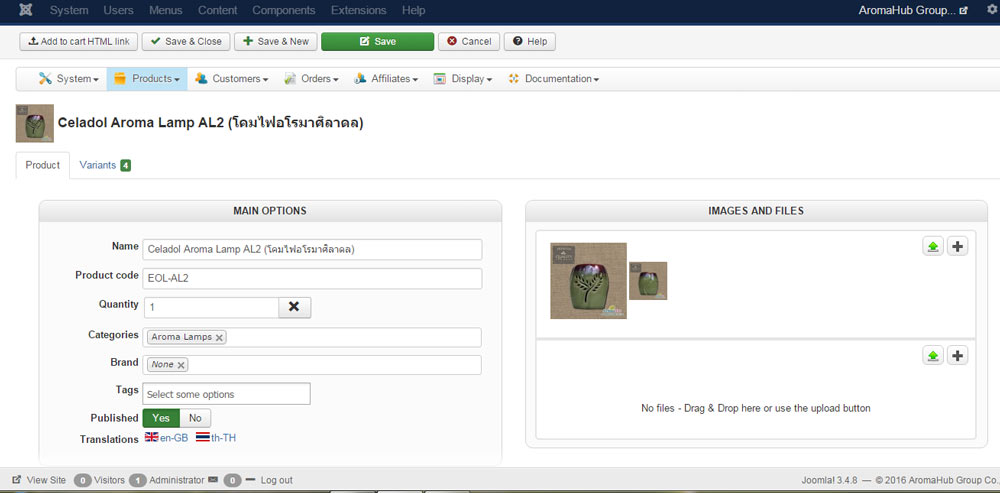
Task: Remove the None brand tag
Action: pos(181,365)
